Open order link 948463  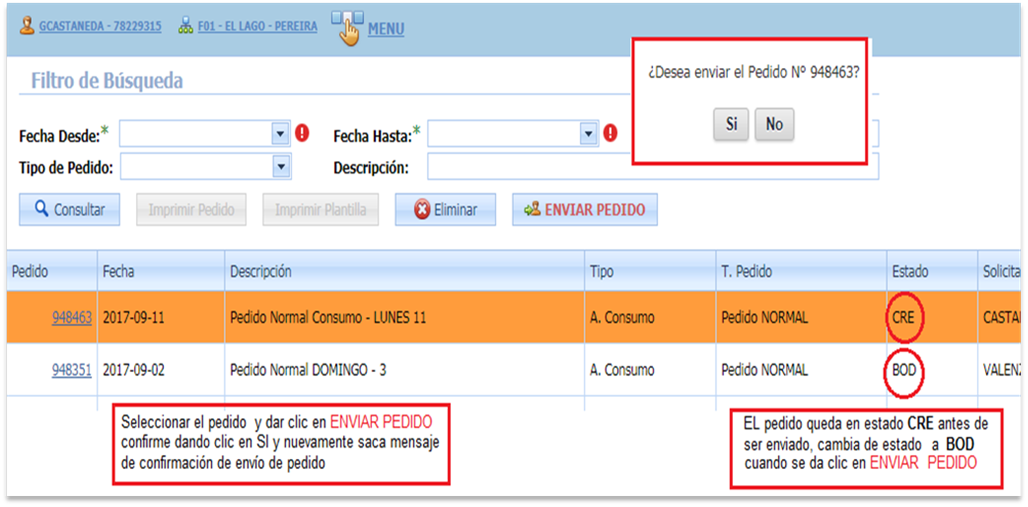pos(72,318)
